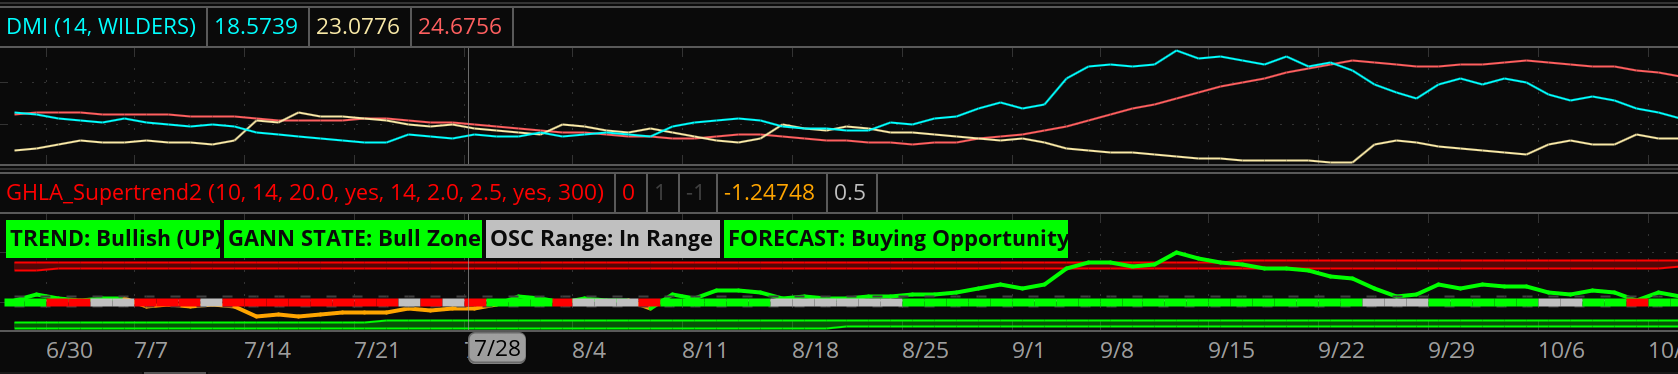Select the red 24.6756 DMI value

point(460,26)
